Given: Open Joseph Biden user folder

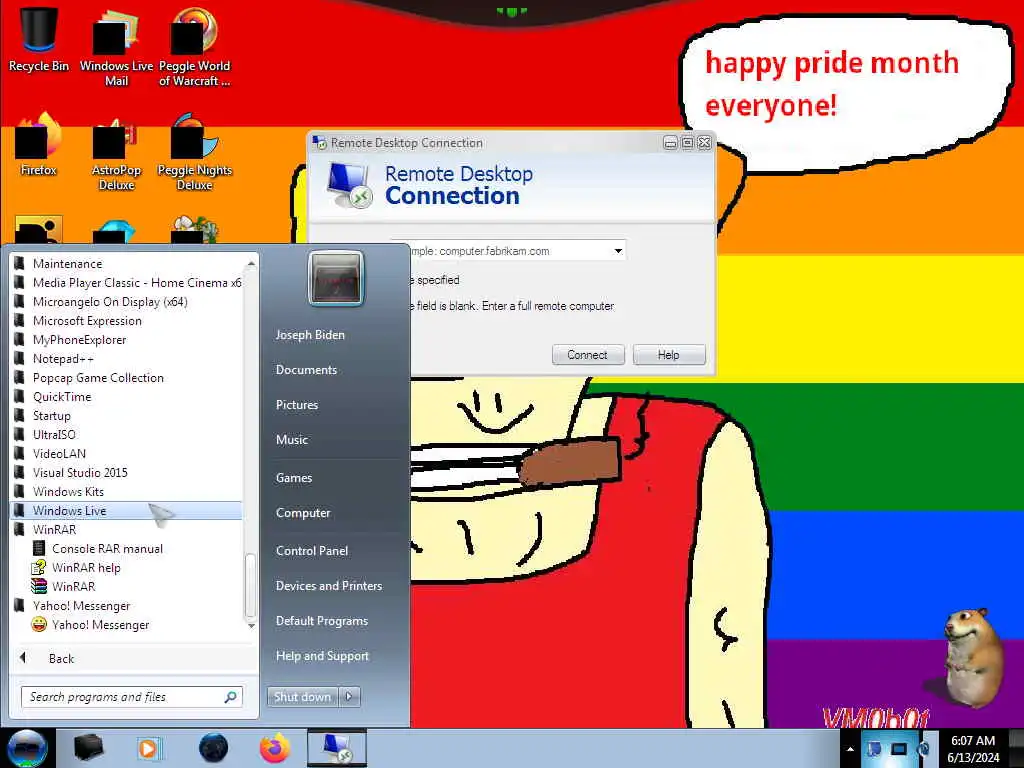Looking at the screenshot, I should [x=310, y=335].
